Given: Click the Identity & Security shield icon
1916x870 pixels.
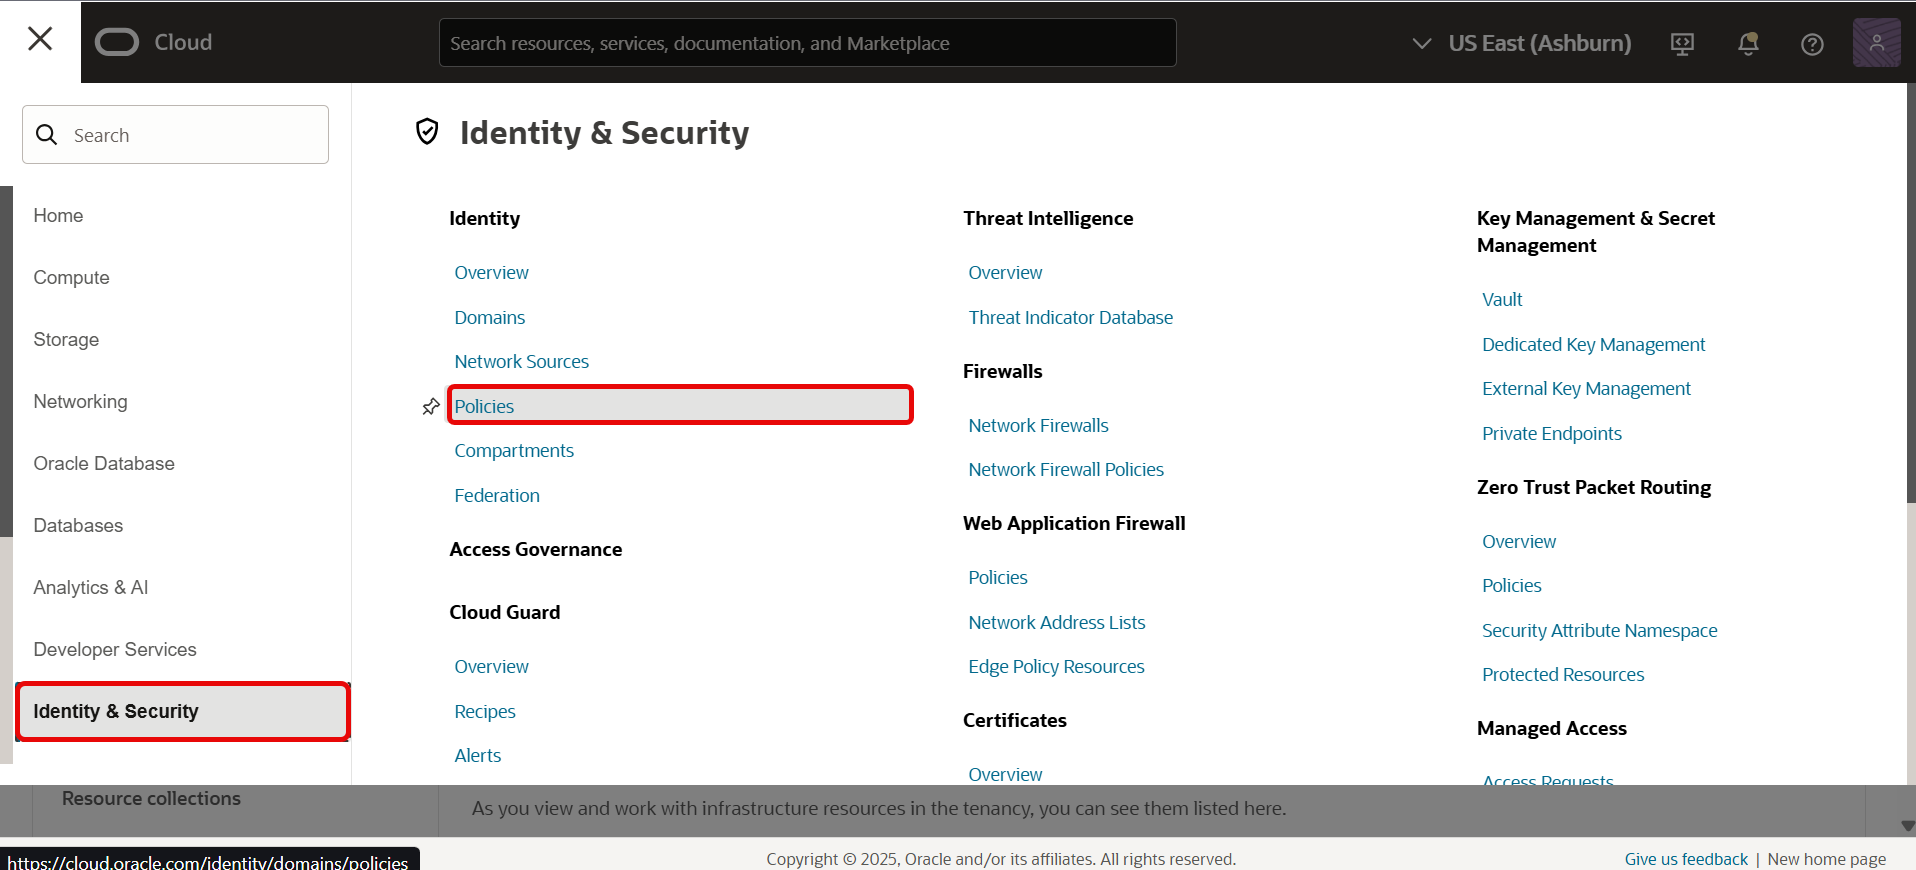Looking at the screenshot, I should click(x=427, y=132).
